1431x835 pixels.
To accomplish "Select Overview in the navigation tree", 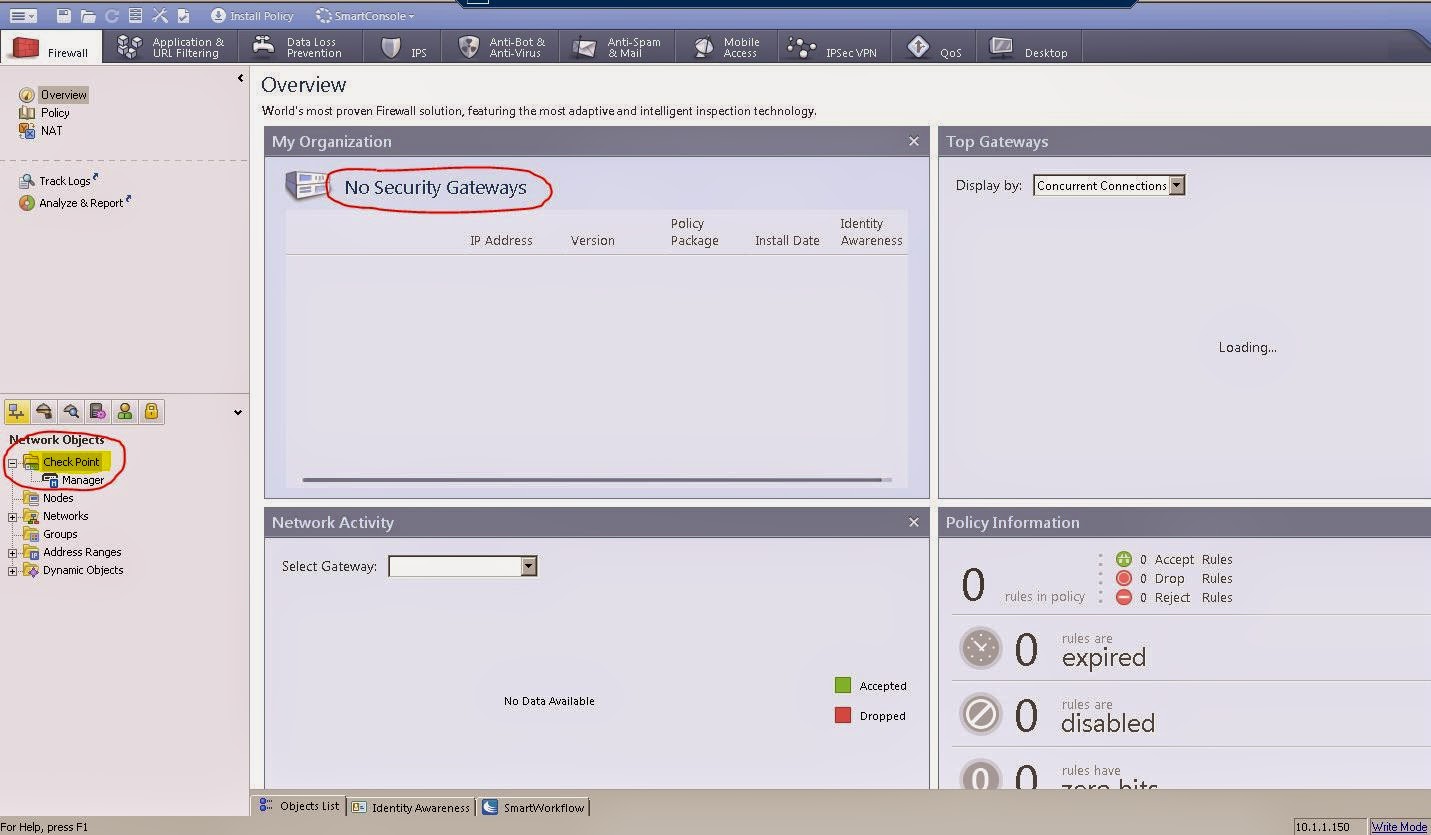I will click(x=63, y=95).
